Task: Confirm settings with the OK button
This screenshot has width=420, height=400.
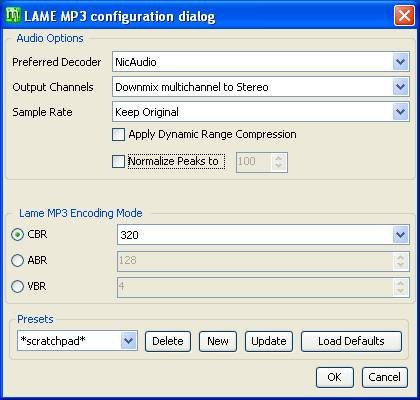Action: pos(334,377)
